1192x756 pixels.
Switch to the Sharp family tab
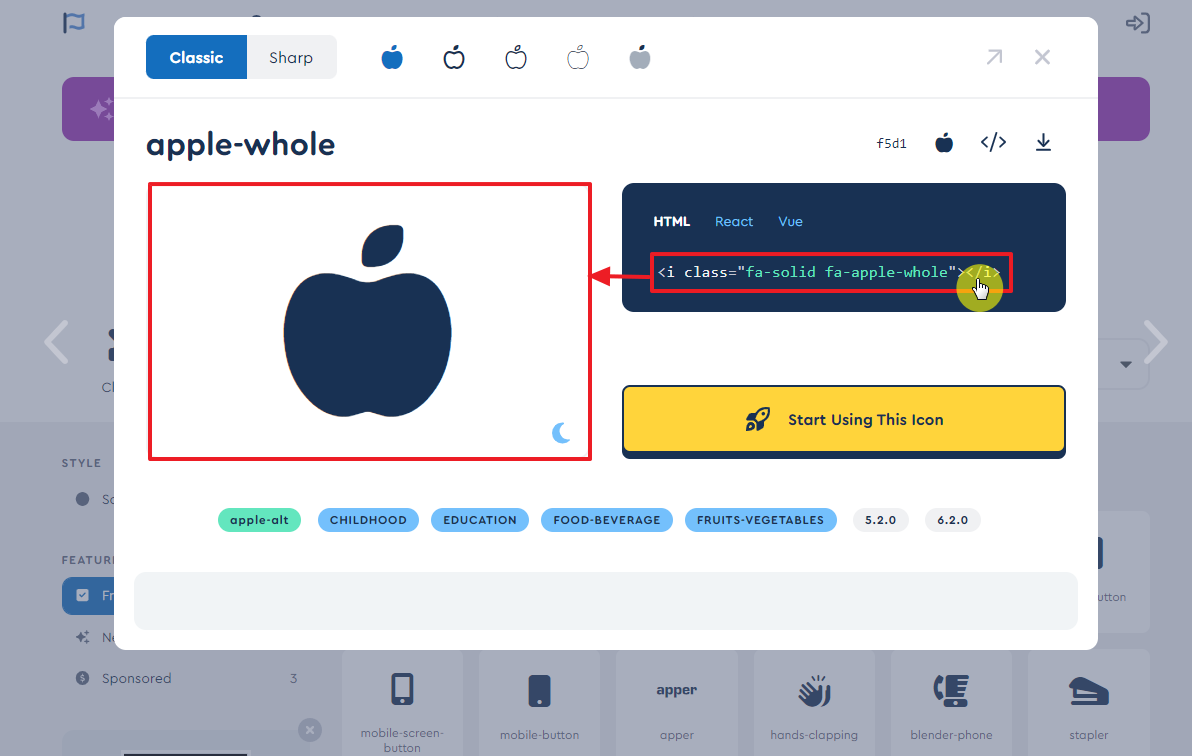(291, 57)
